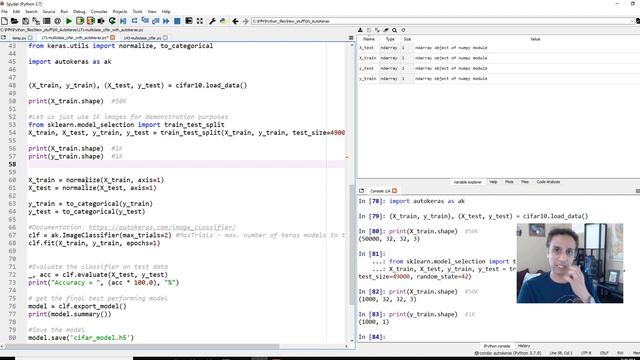Re-run last script toolbar icon

coord(112,21)
